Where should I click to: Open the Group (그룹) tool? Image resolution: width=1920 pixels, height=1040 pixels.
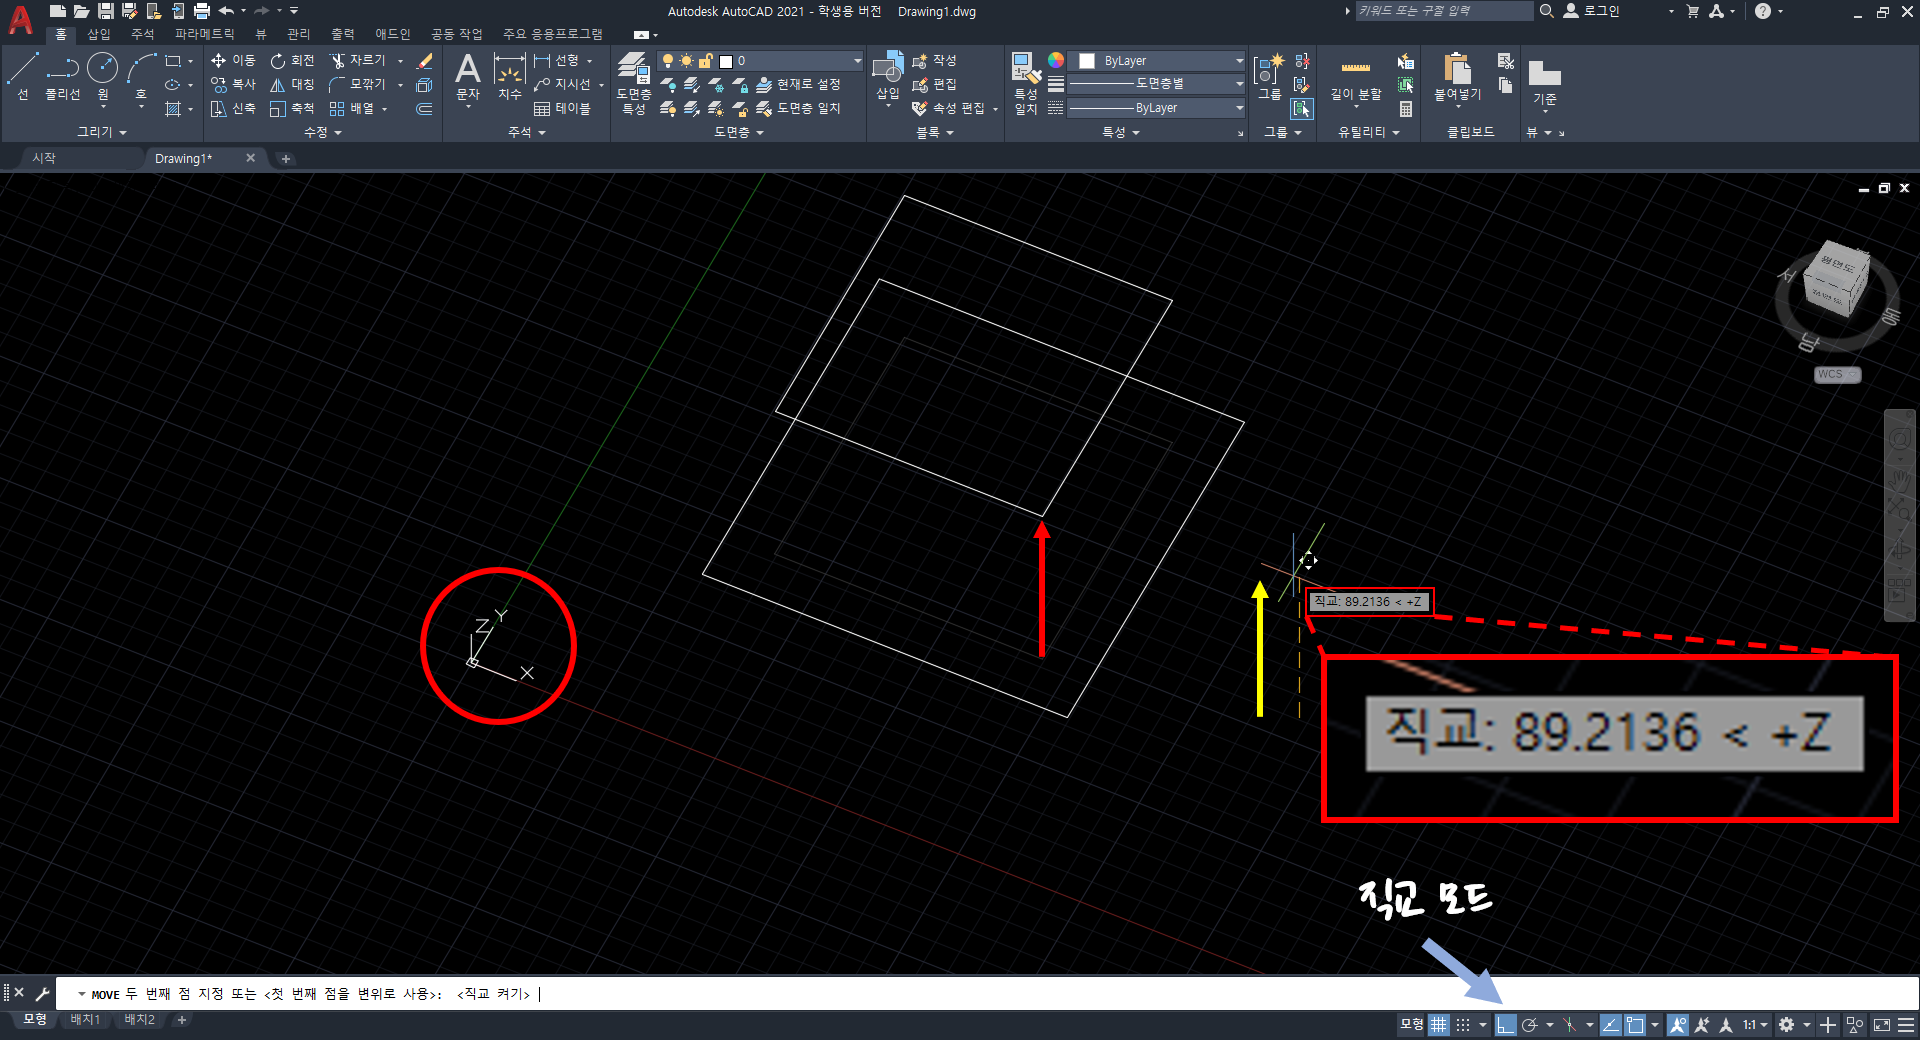pos(1269,77)
